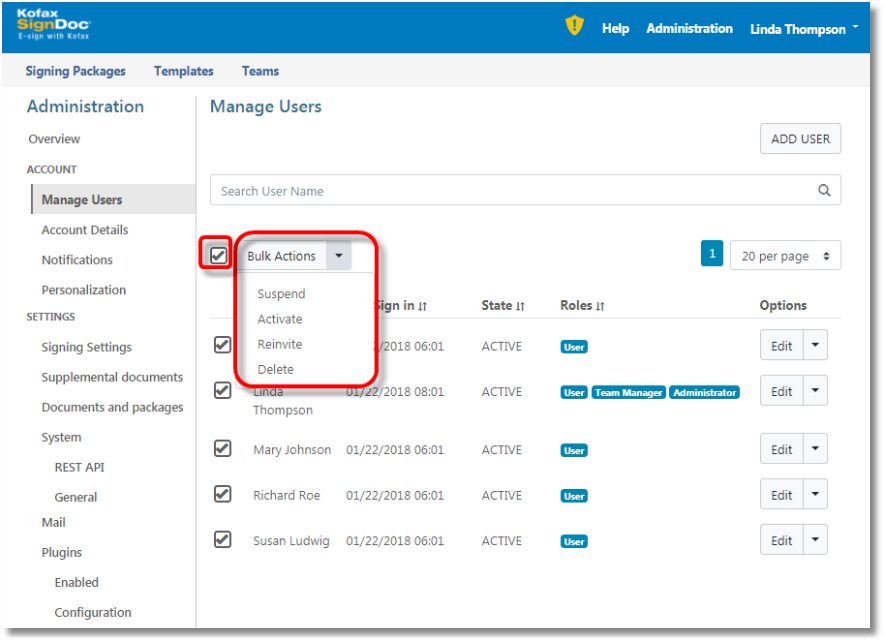Expand the Bulk Actions dropdown arrow
The width and height of the screenshot is (884, 642).
(339, 256)
